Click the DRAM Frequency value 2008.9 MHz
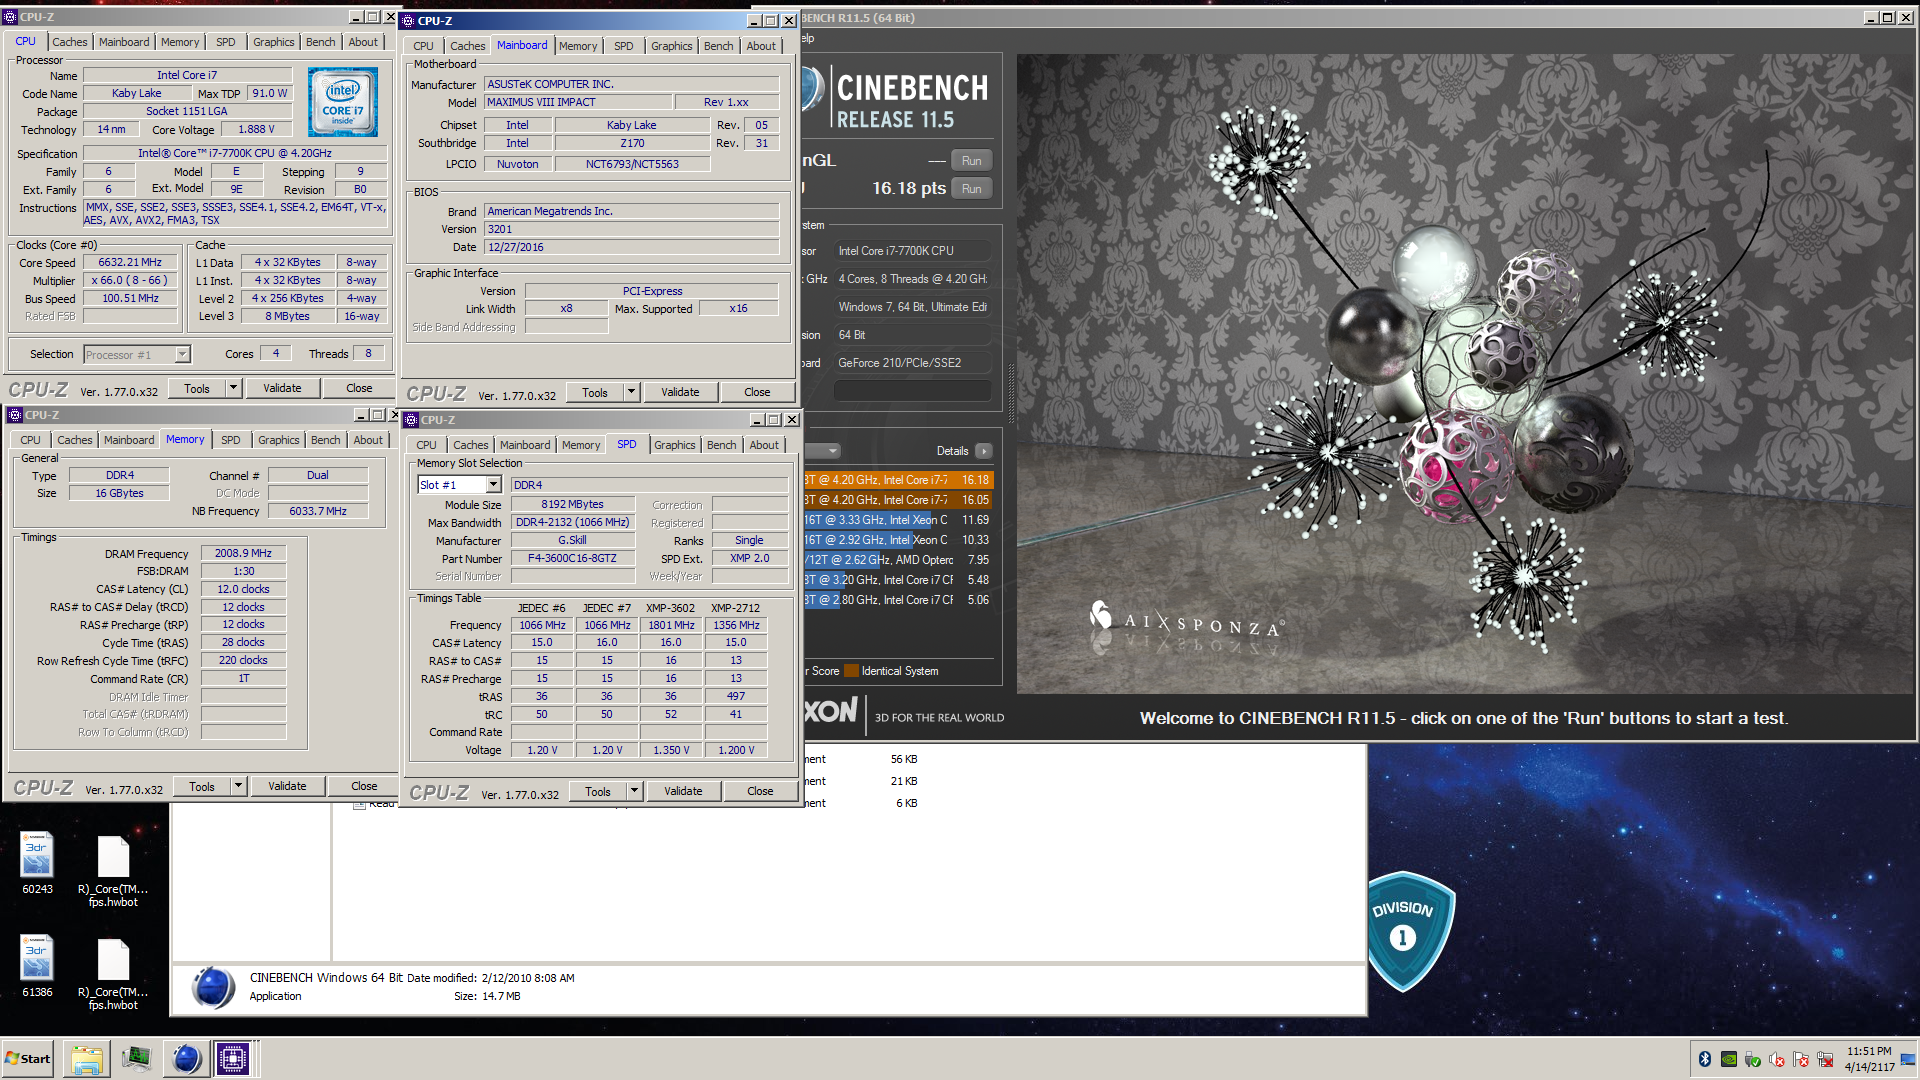 (x=243, y=553)
